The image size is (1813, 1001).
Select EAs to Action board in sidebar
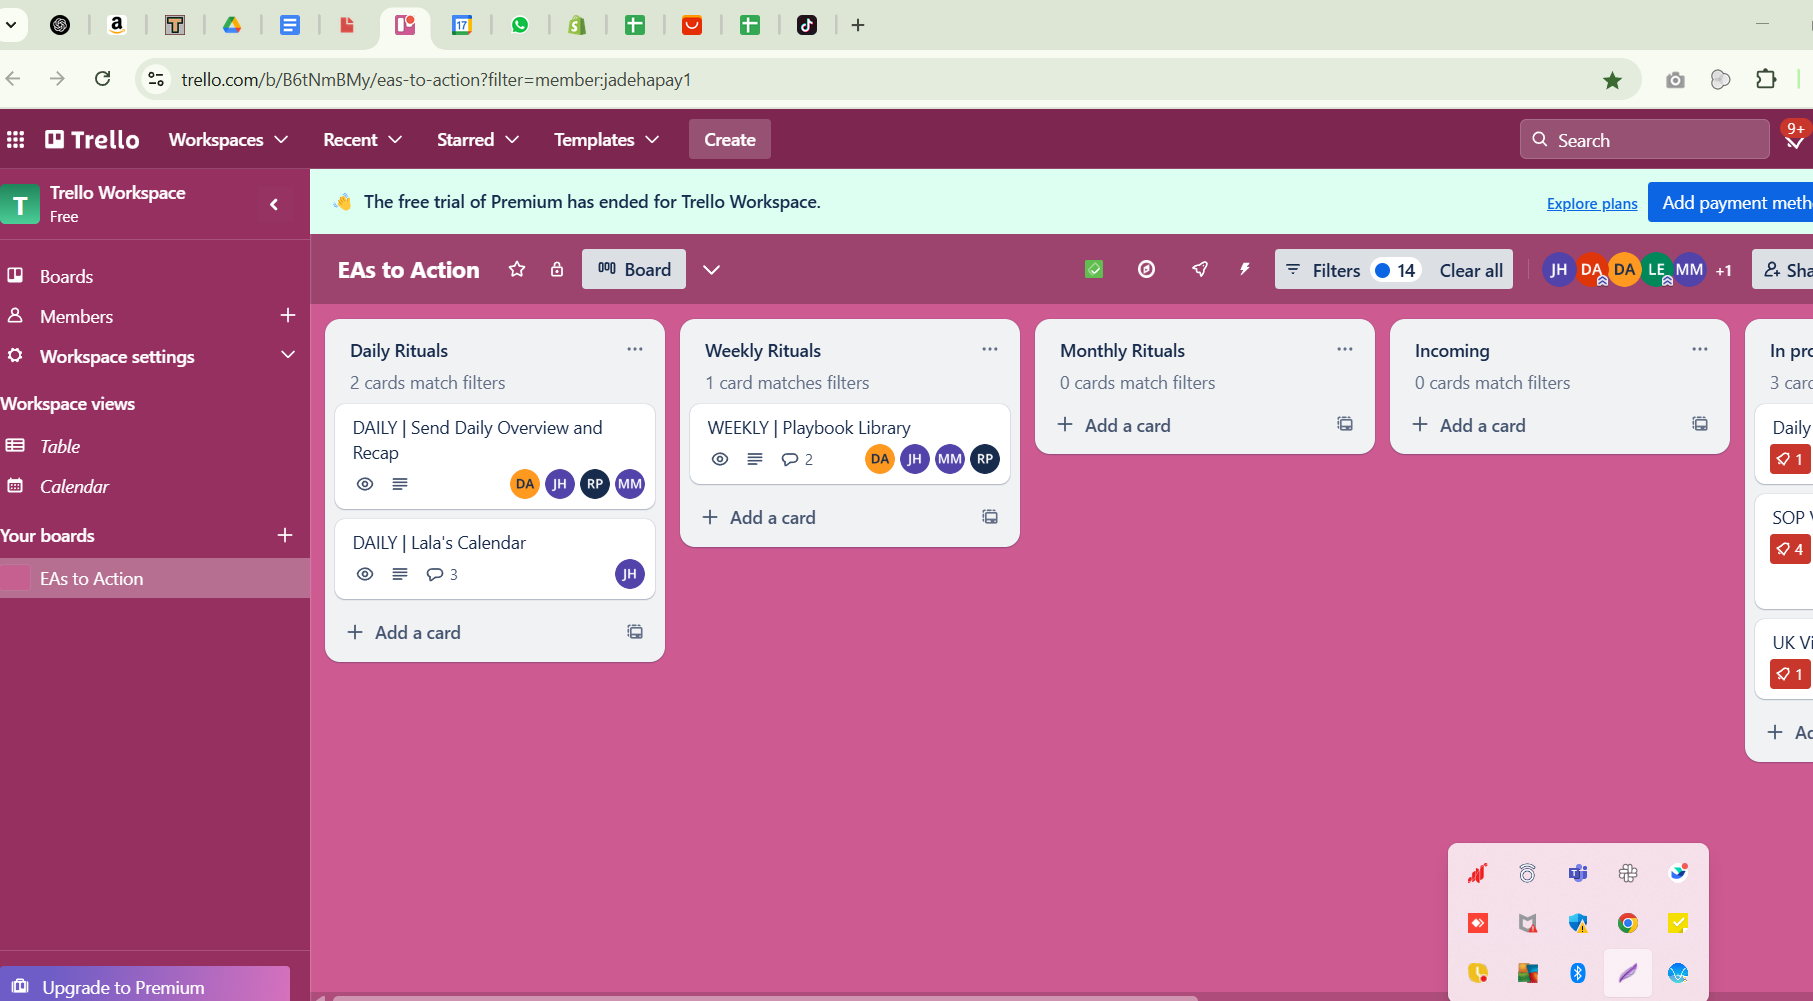click(x=155, y=578)
